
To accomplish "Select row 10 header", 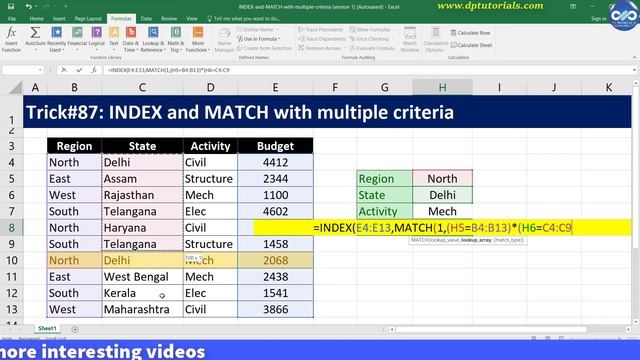I will [x=11, y=260].
